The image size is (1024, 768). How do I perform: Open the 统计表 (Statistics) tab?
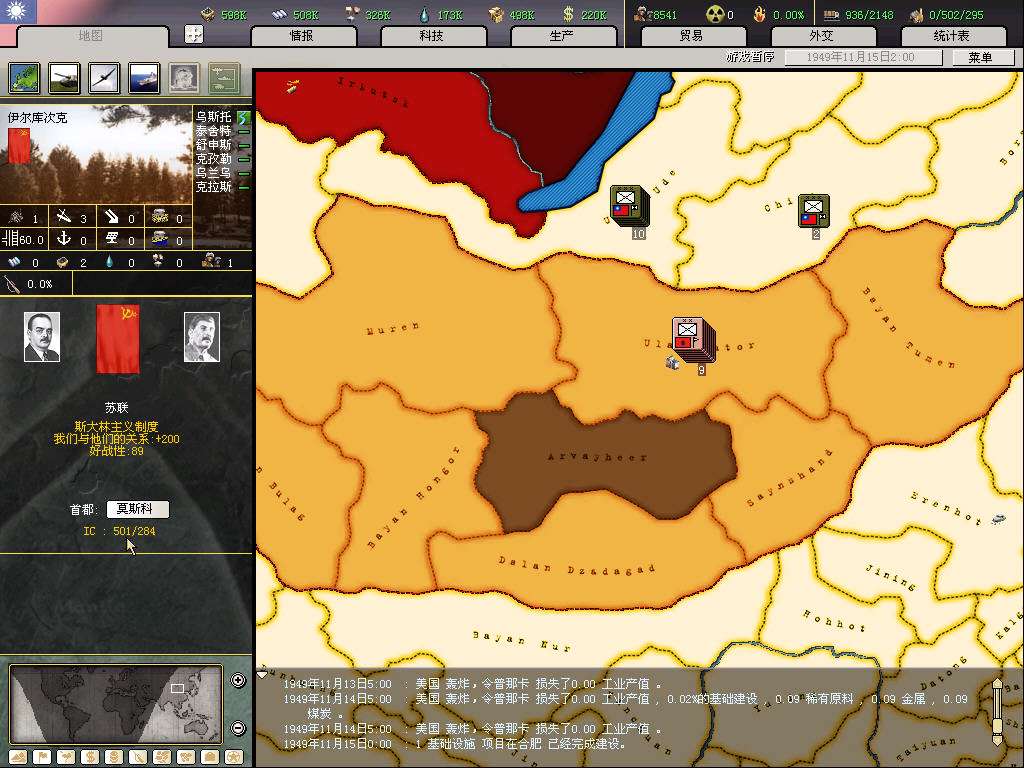click(952, 36)
